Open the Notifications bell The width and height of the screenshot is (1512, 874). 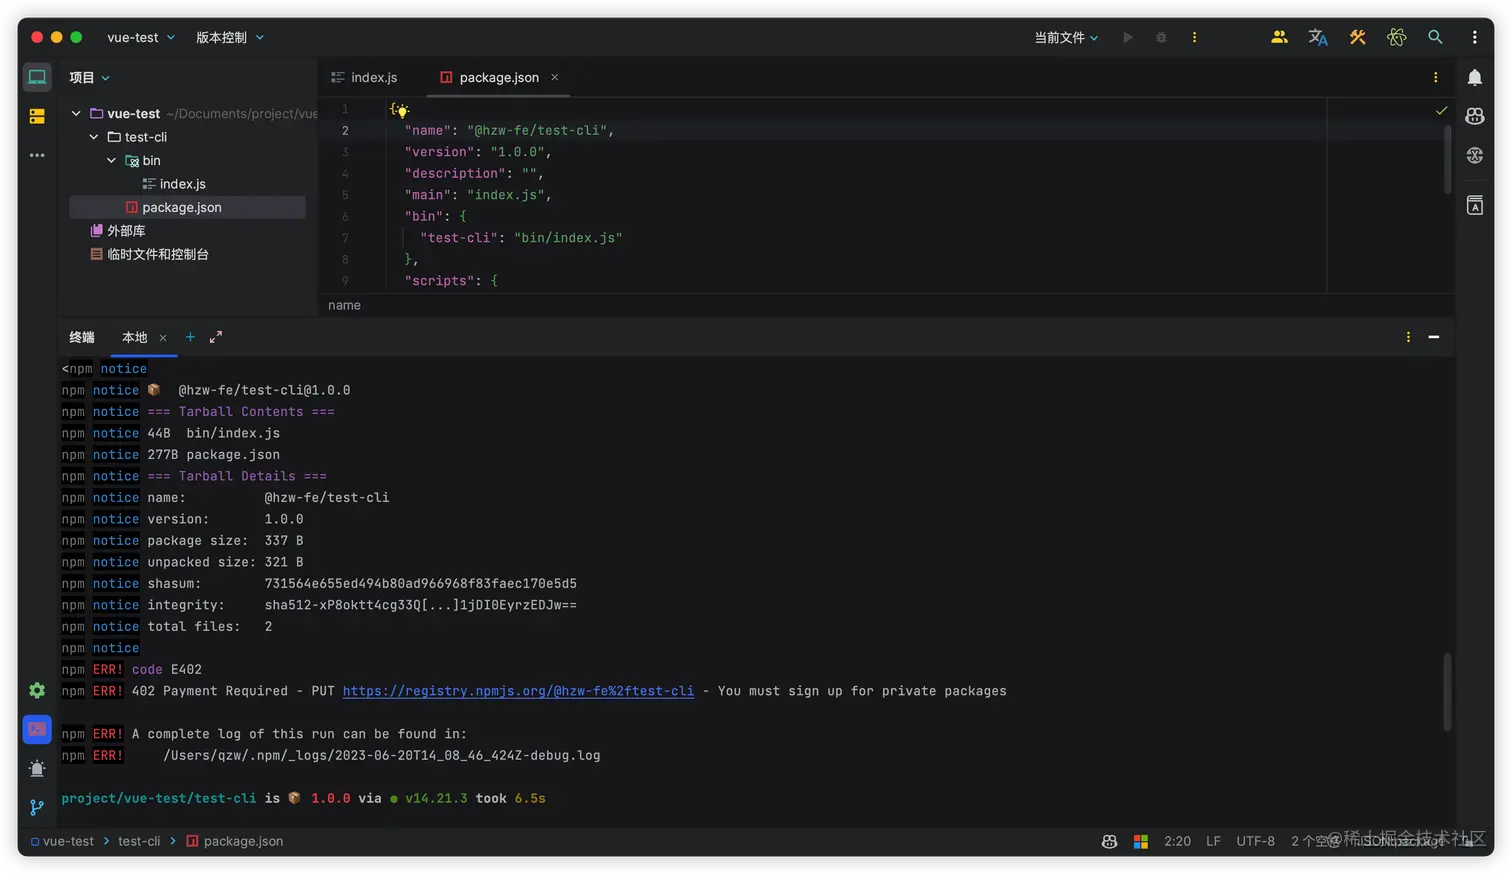[1474, 77]
